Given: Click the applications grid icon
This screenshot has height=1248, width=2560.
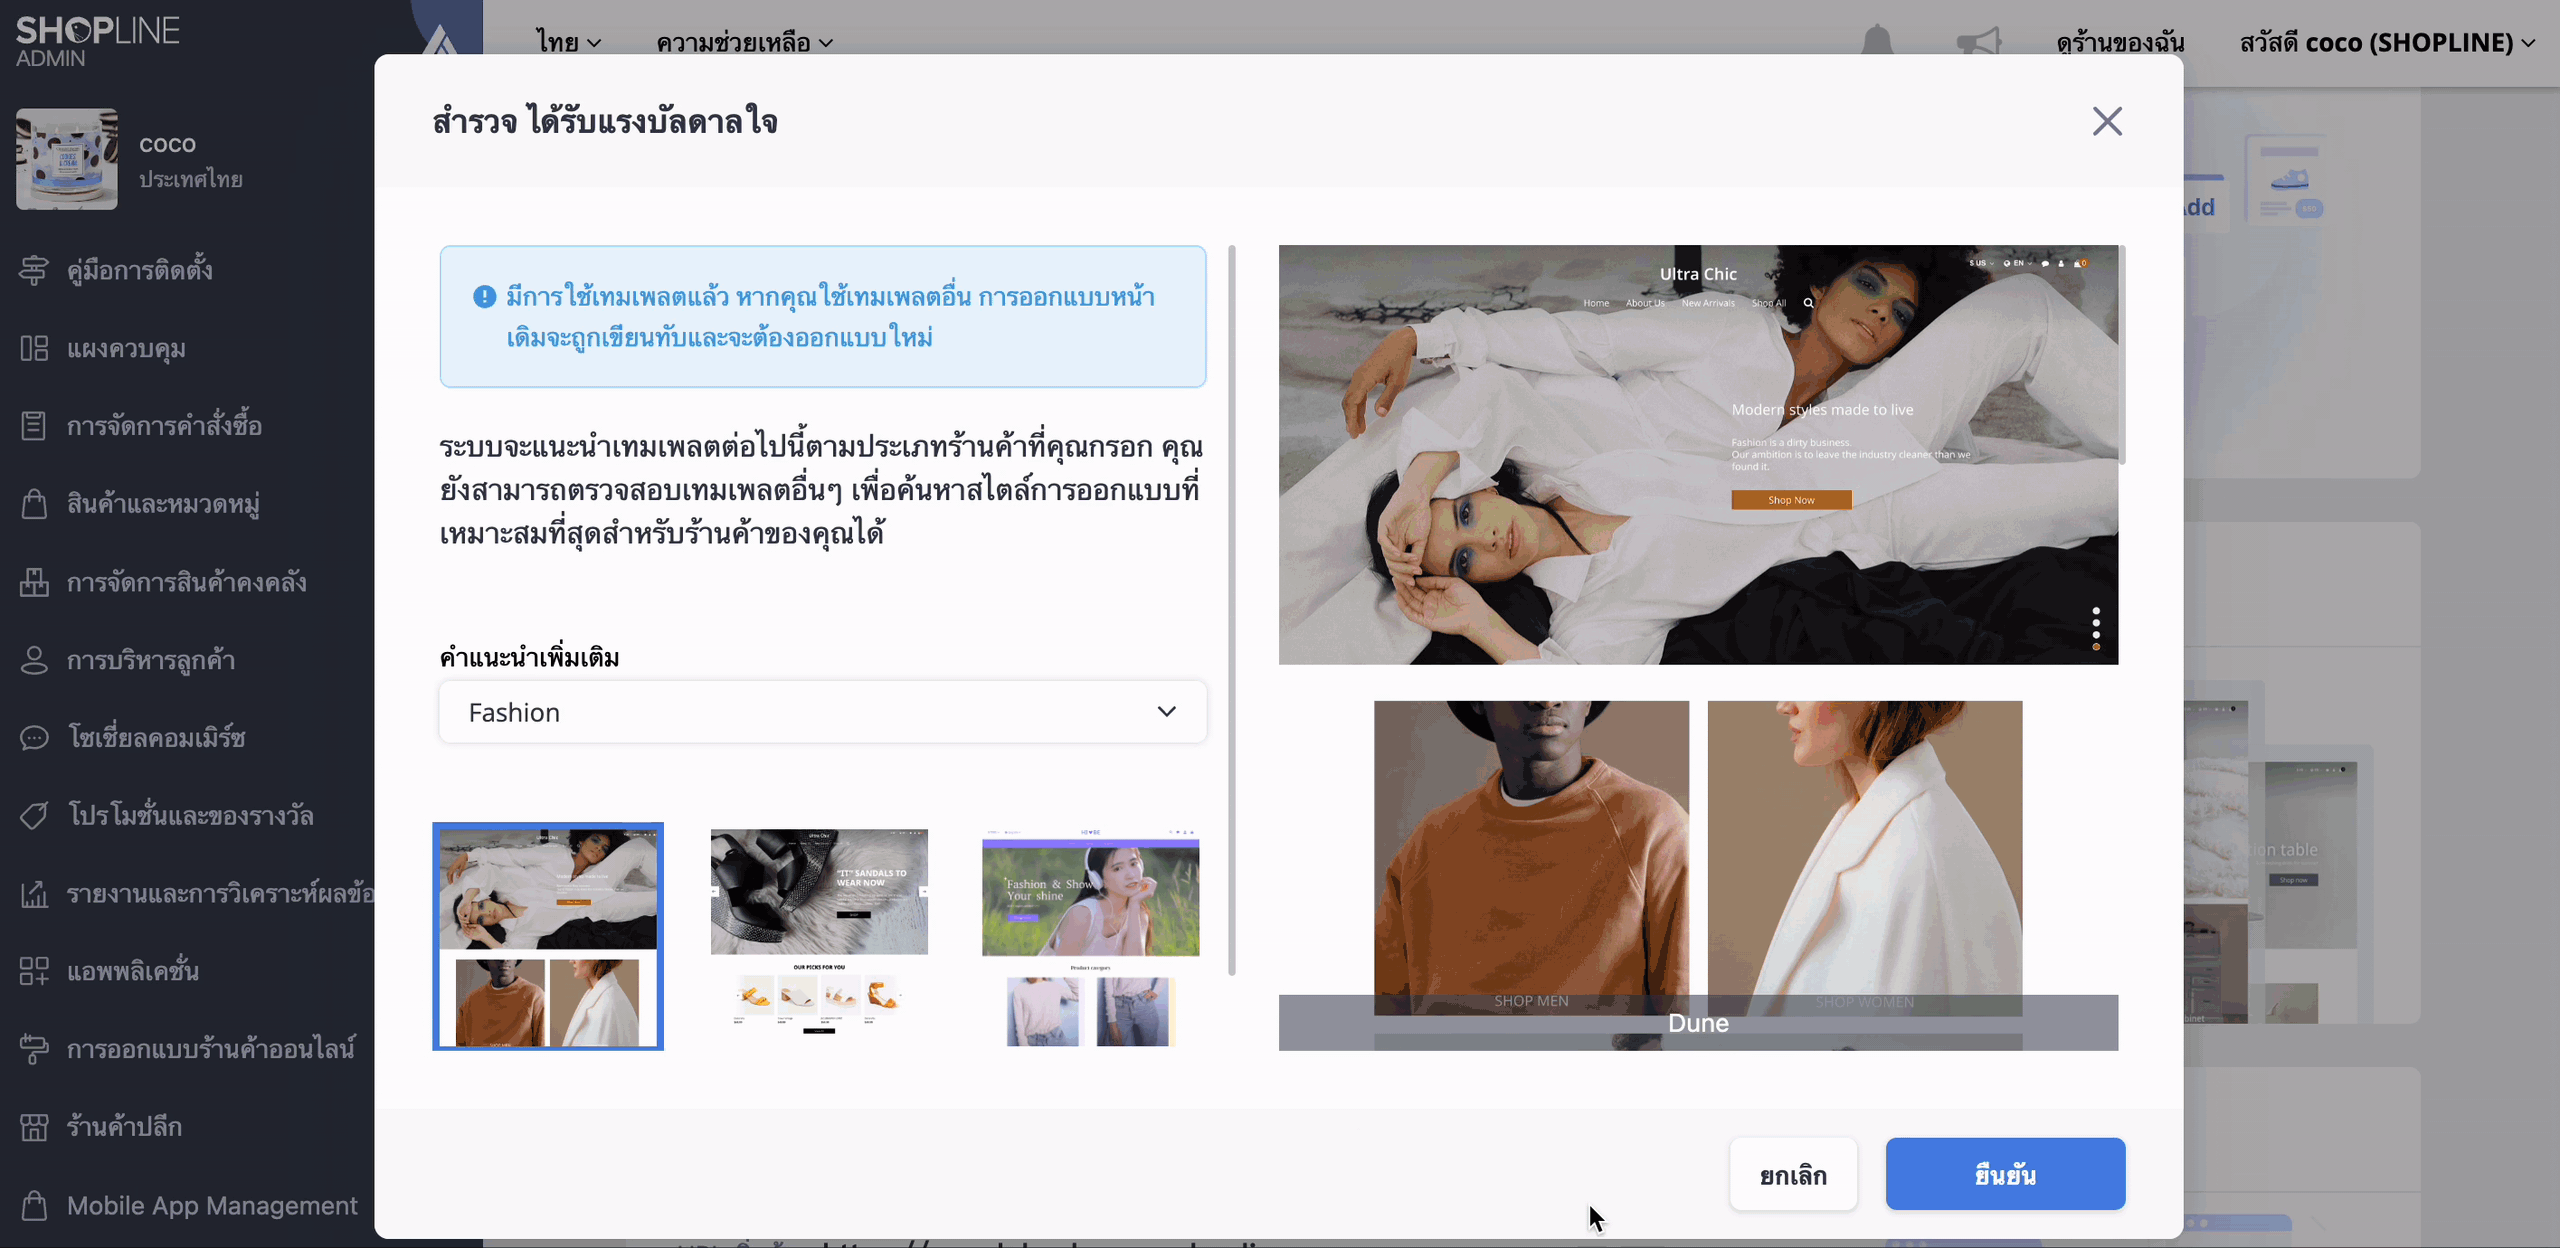Looking at the screenshot, I should pyautogui.click(x=34, y=971).
